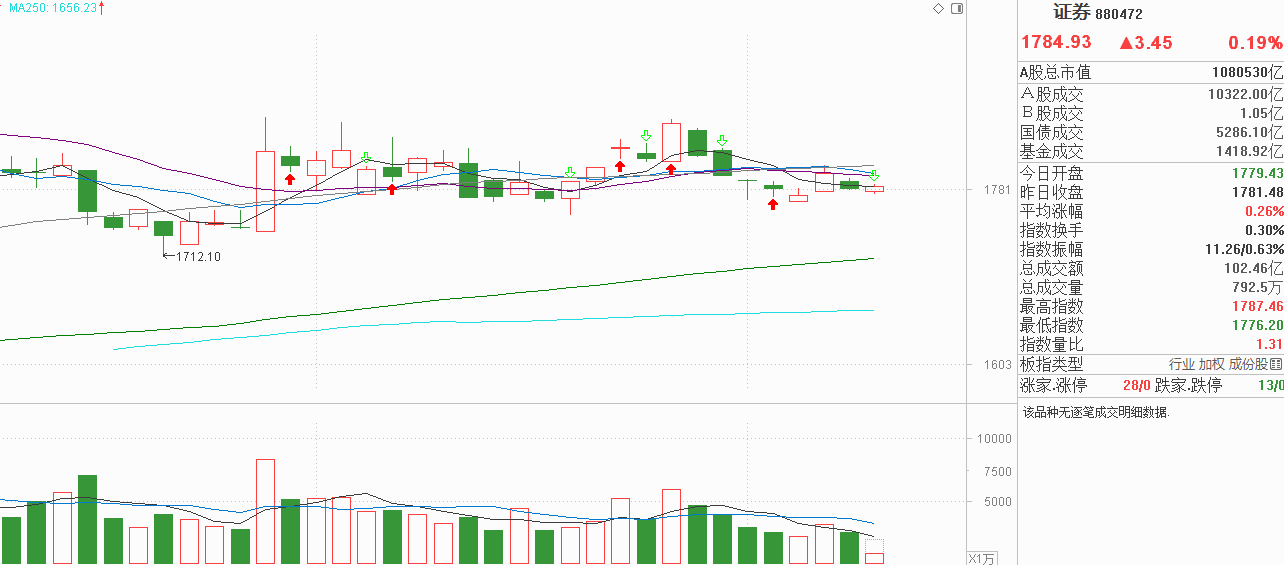Click the red arrow beside the MA250 value
This screenshot has height=565, width=1284.
[x=101, y=8]
